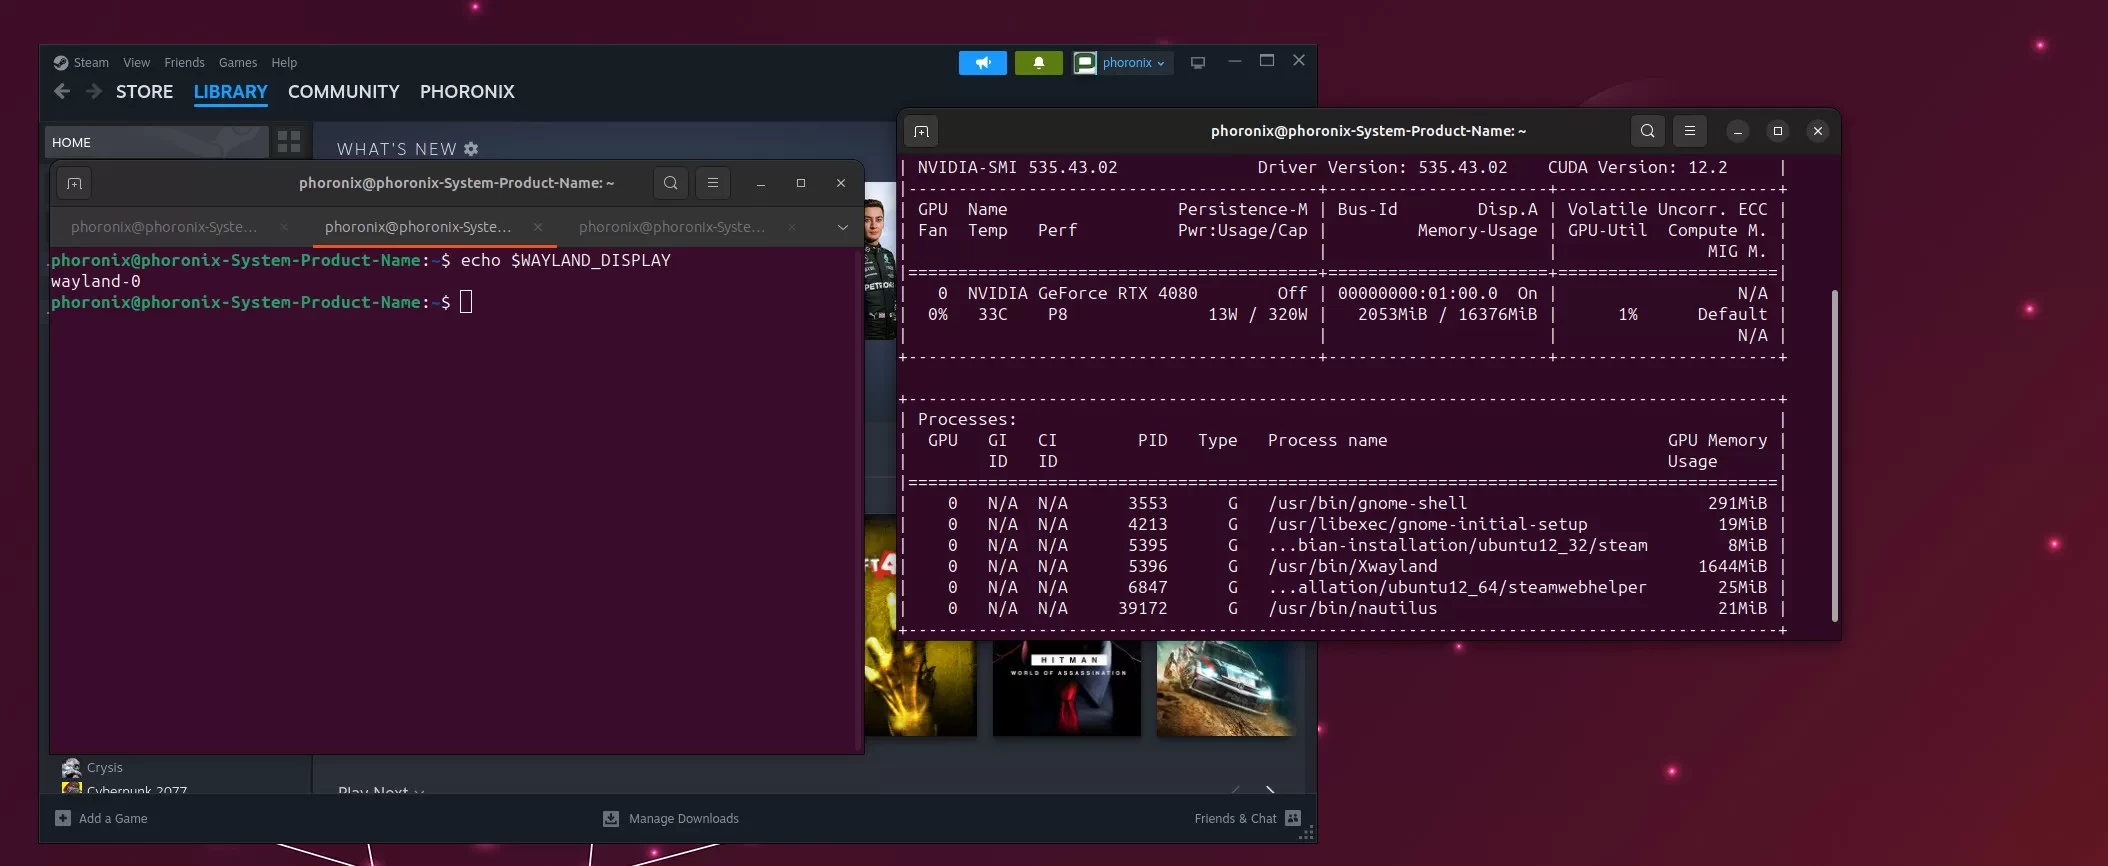The height and width of the screenshot is (866, 2108).
Task: Click the Big Picture mode monitor icon
Action: (1197, 63)
